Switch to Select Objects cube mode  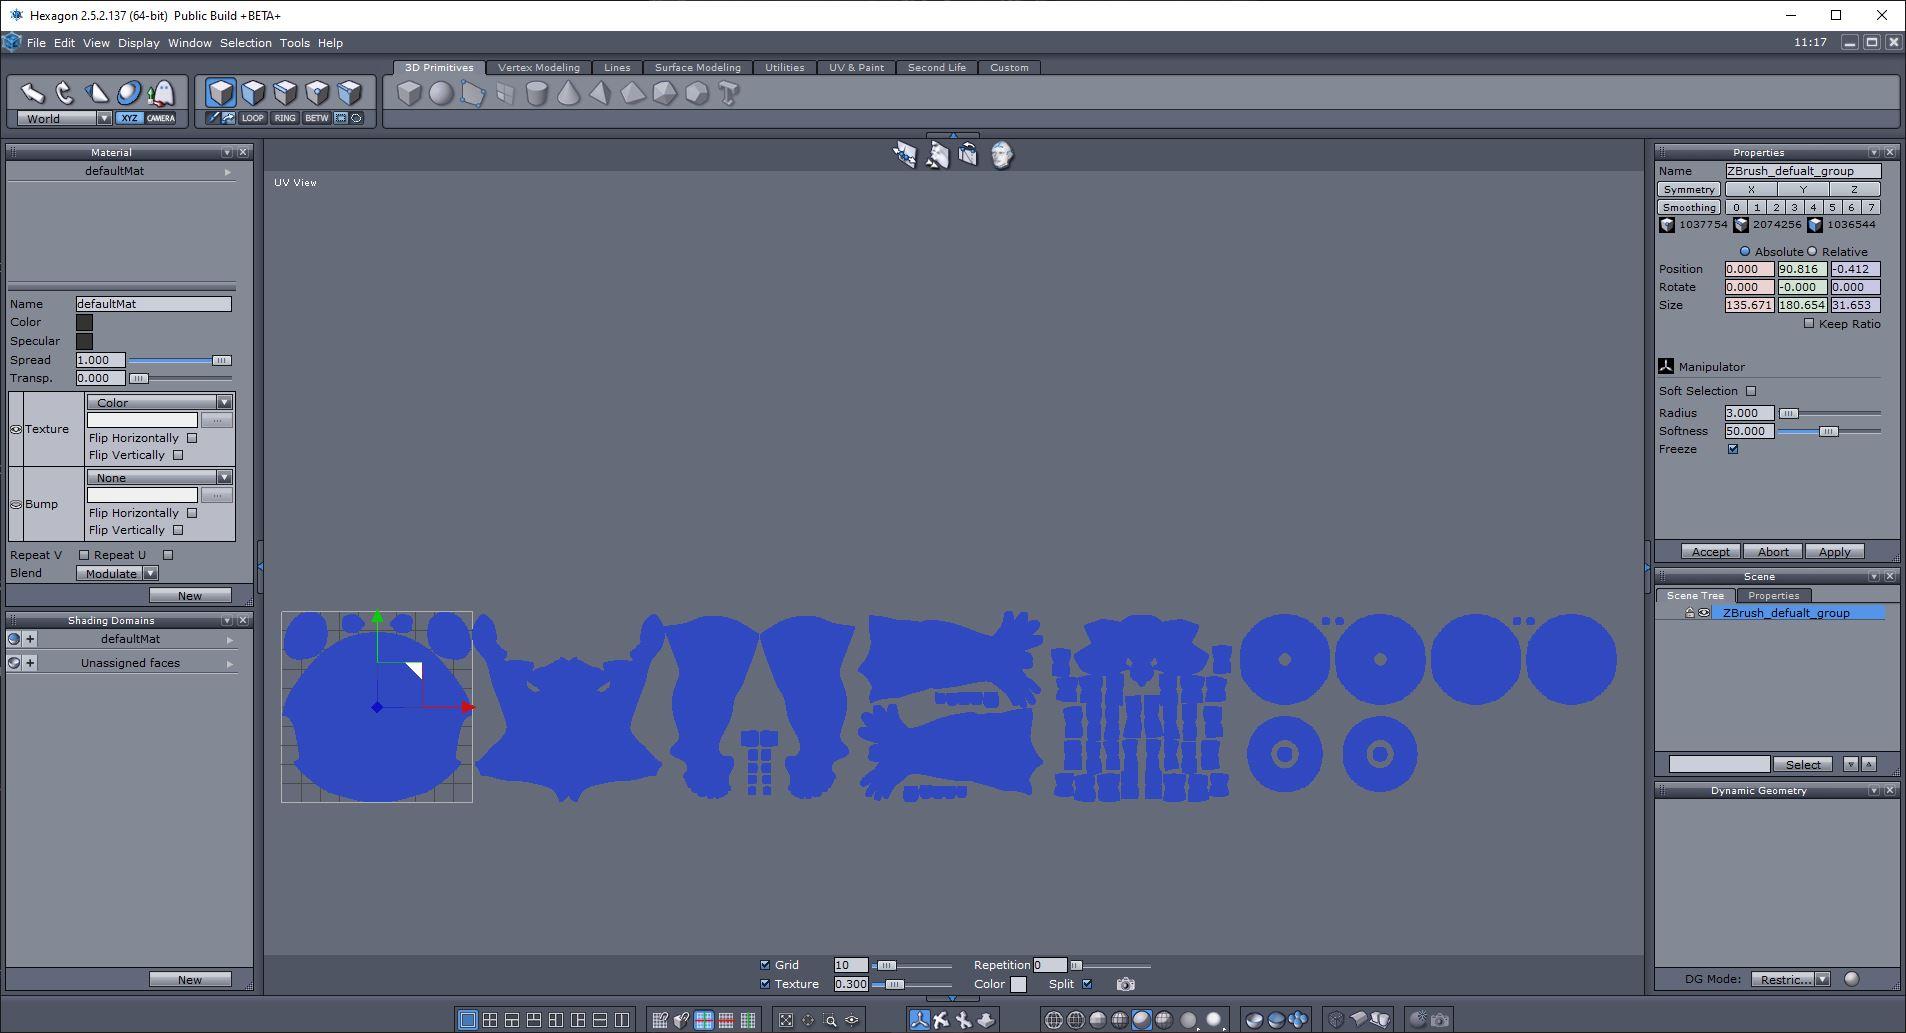[x=221, y=93]
